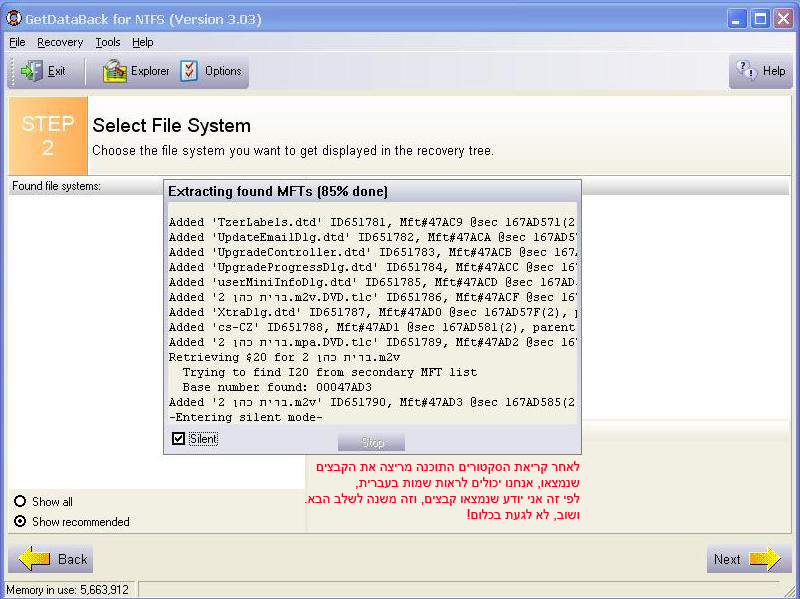The image size is (800, 599).
Task: Click the GetDataBack app icon in title bar
Action: coord(13,18)
